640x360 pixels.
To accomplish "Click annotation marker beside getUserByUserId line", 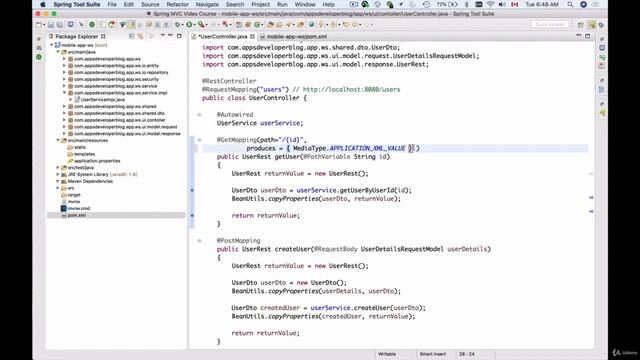I will 192,190.
